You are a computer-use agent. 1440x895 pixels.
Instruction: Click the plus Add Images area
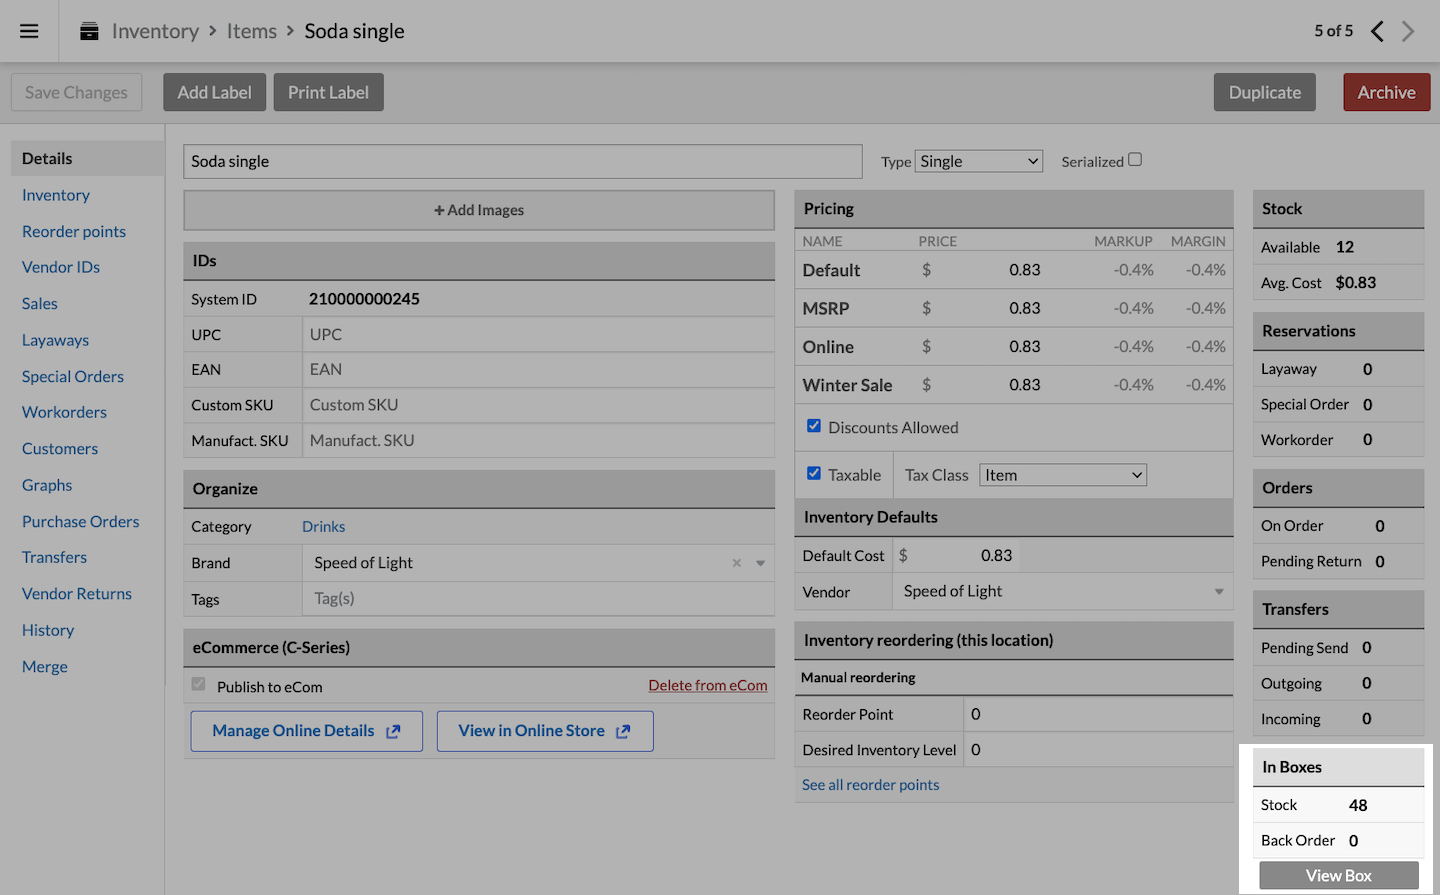tap(479, 210)
